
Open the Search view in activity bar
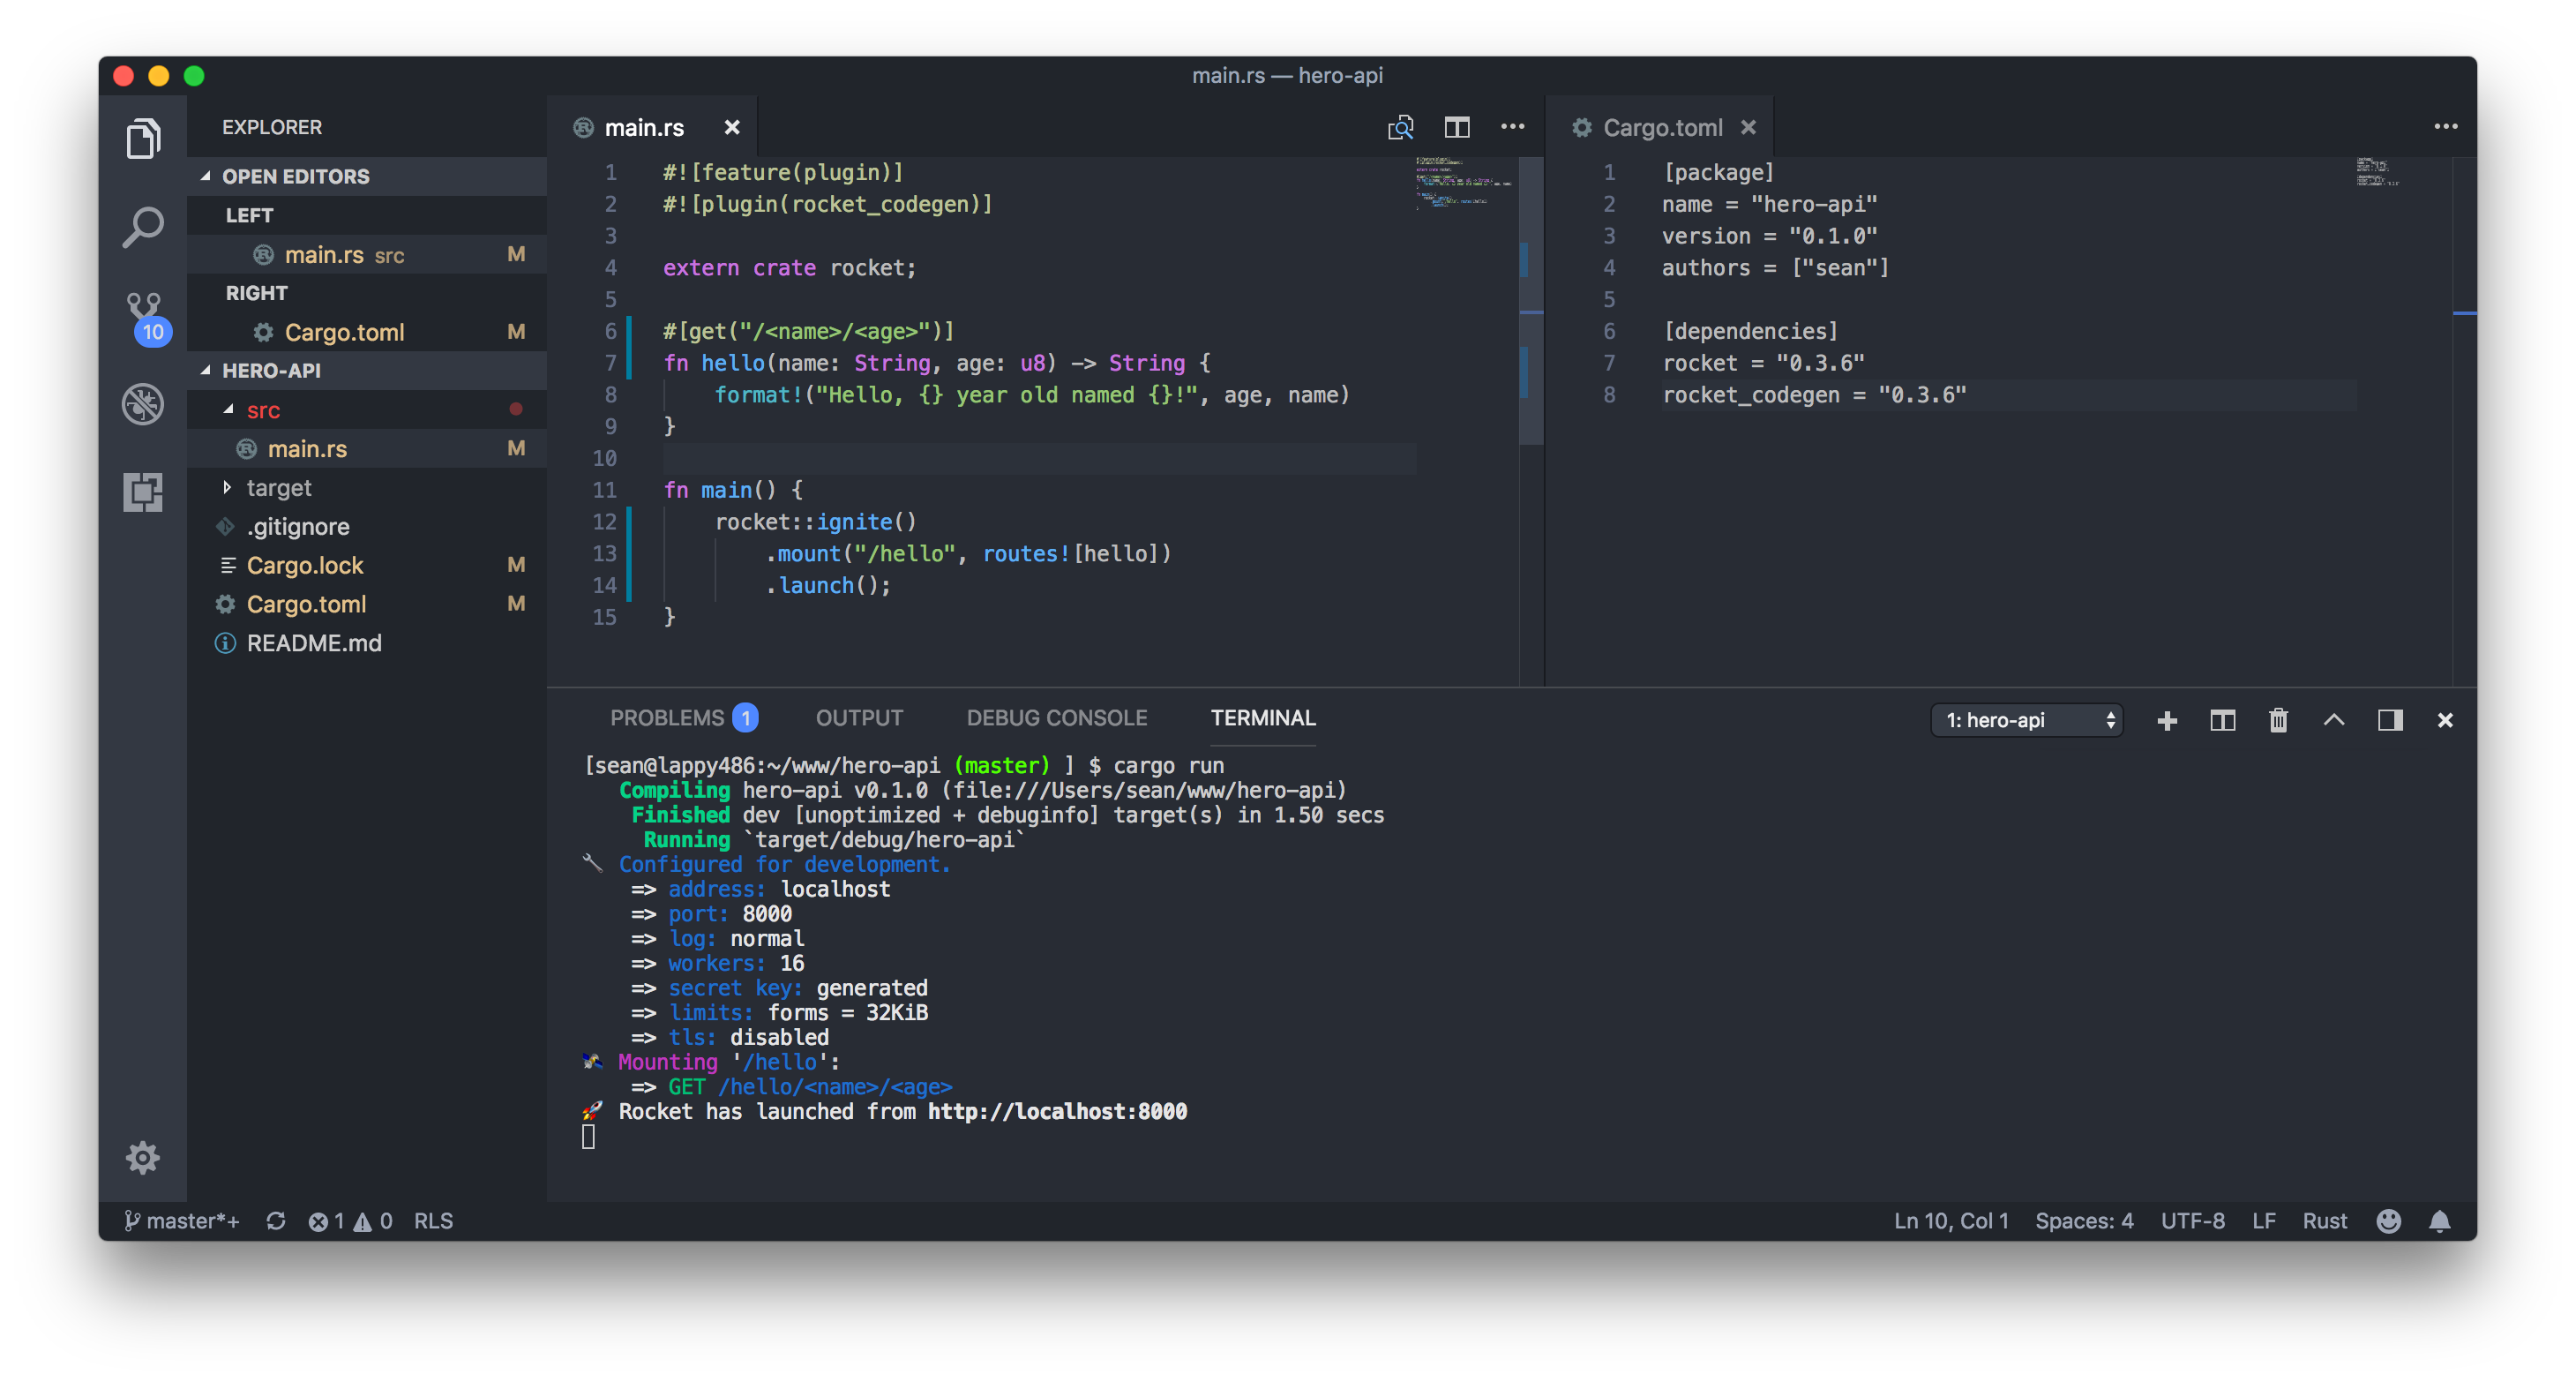click(x=143, y=227)
